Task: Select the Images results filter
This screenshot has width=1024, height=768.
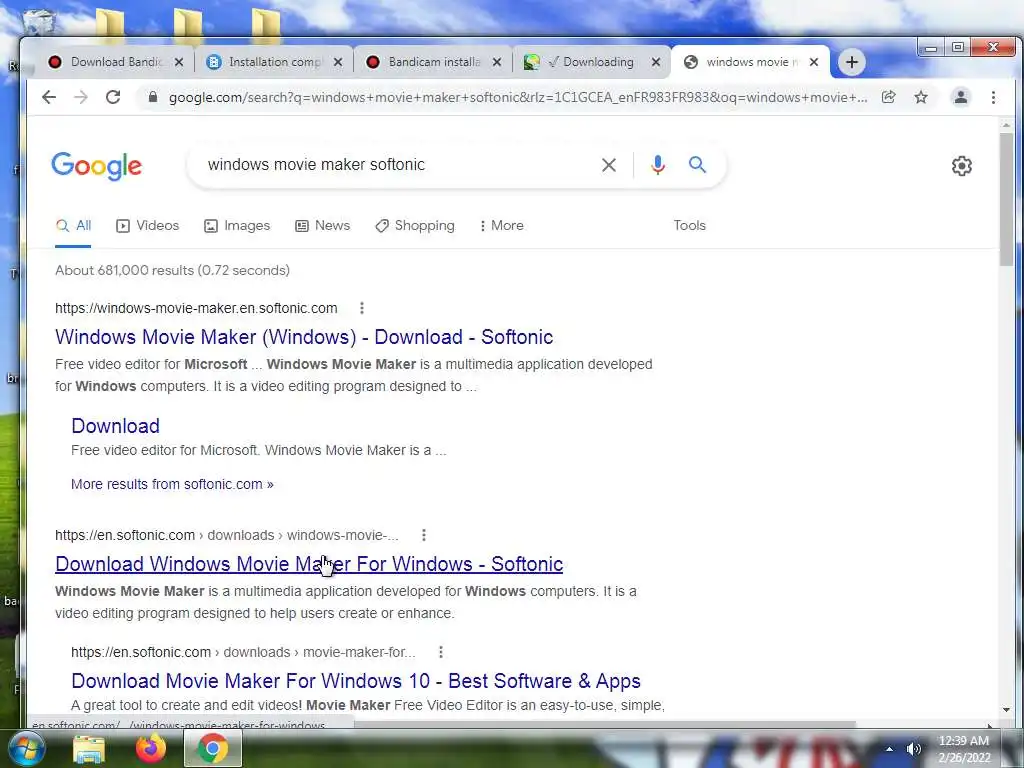Action: pyautogui.click(x=237, y=225)
